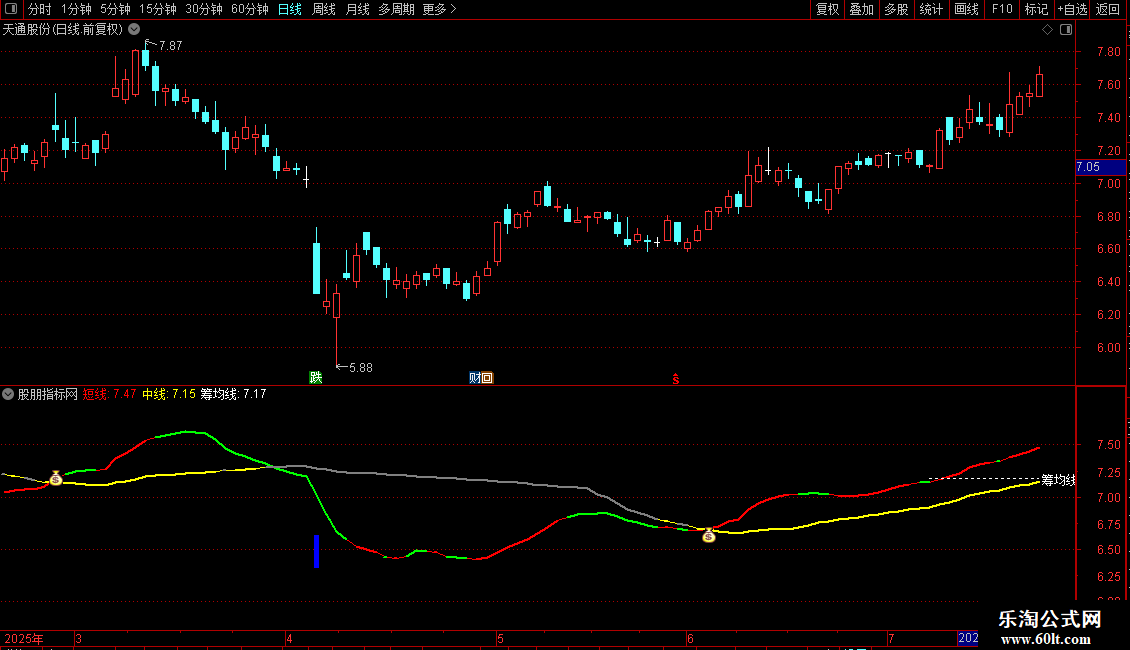Screen dimensions: 1130x650
Task: Select the 5分钟 period tab
Action: pyautogui.click(x=115, y=9)
